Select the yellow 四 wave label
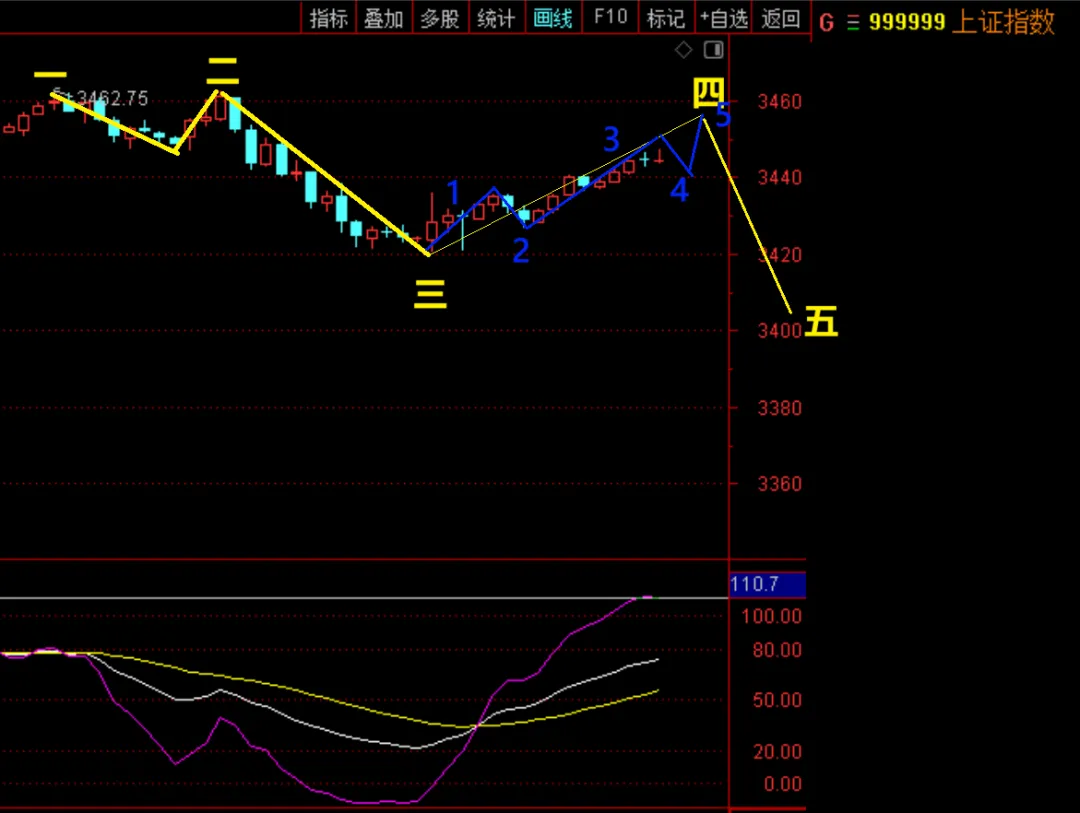 (x=707, y=93)
